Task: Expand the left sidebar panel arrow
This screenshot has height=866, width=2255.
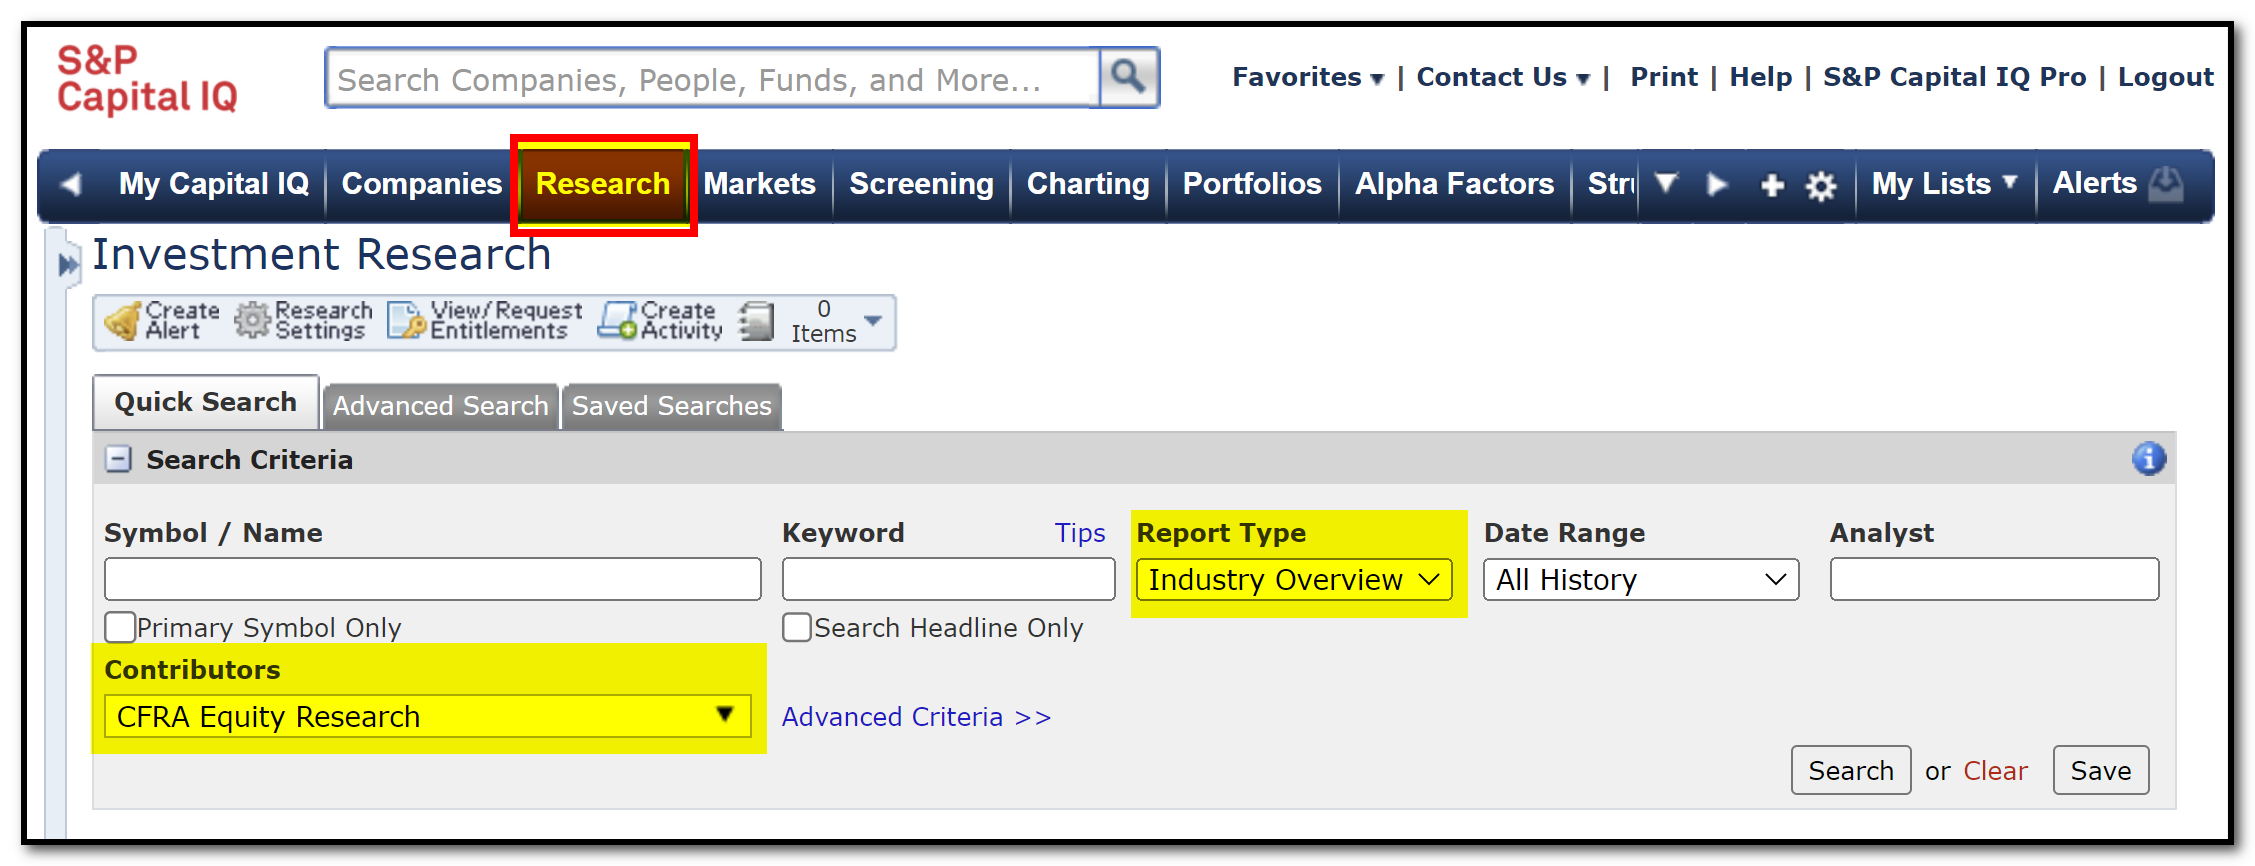Action: [x=68, y=265]
